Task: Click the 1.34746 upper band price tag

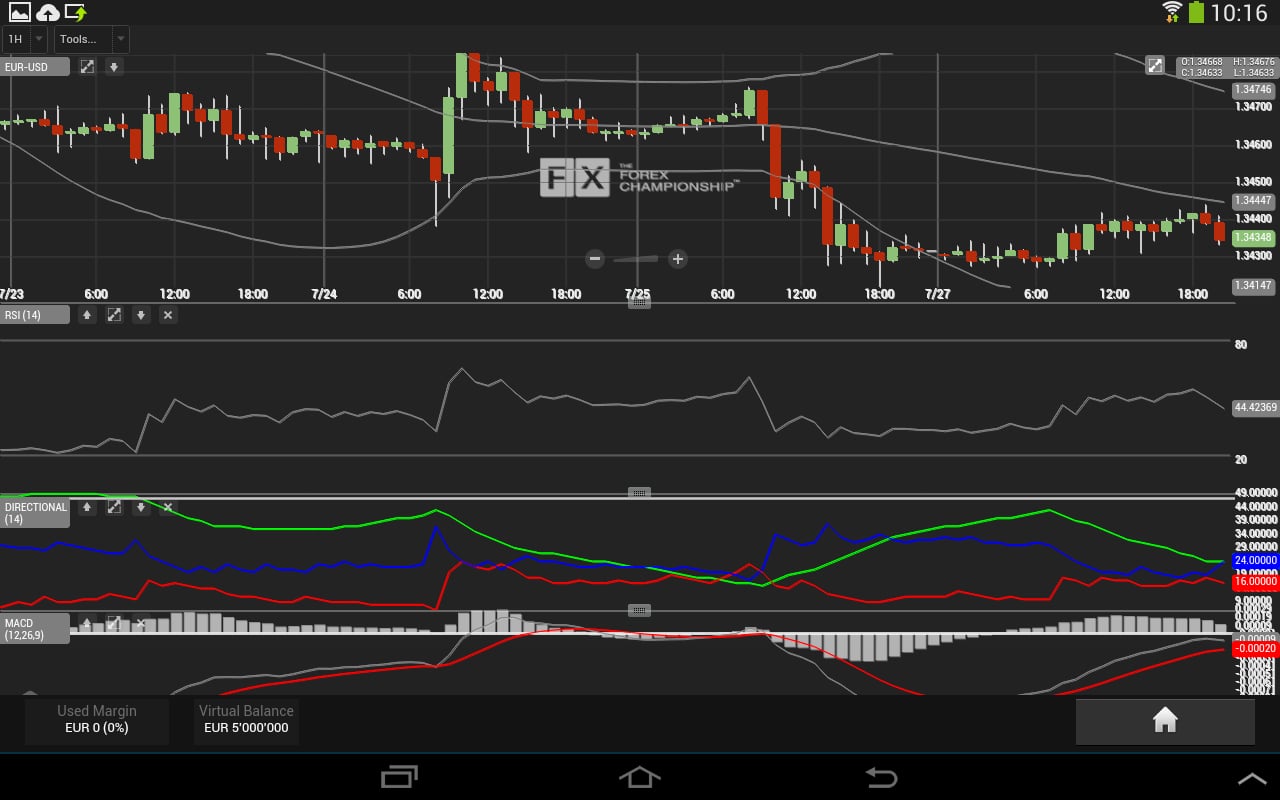Action: coord(1254,90)
